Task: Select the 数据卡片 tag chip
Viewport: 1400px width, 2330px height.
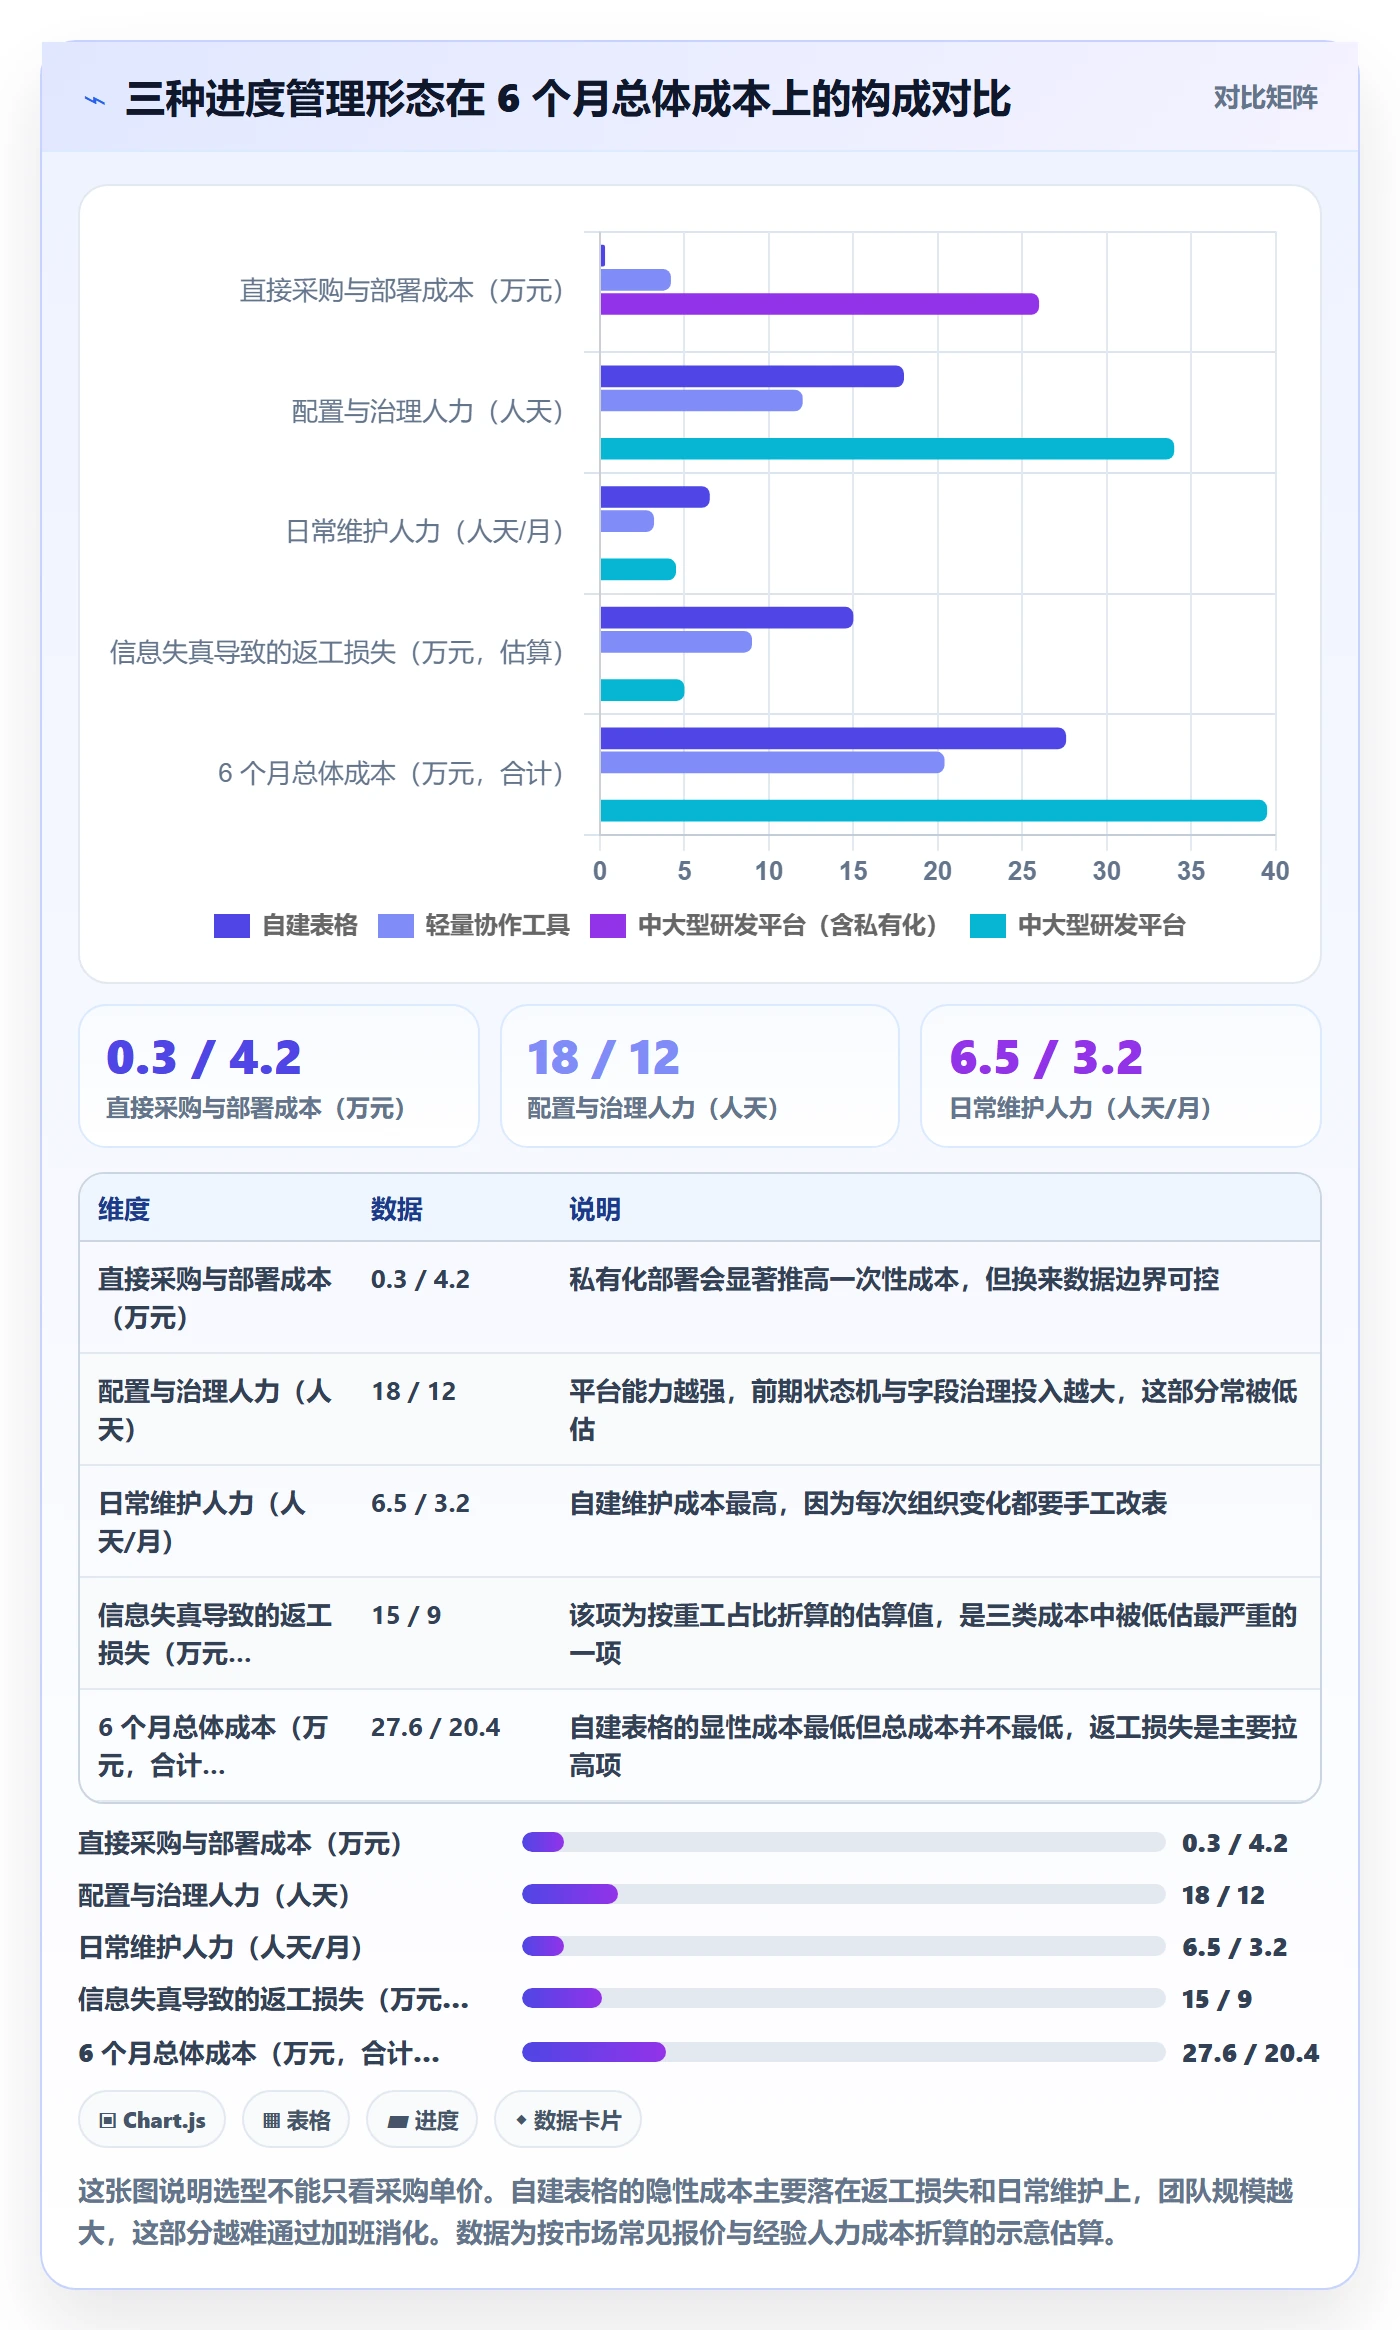Action: click(568, 2120)
